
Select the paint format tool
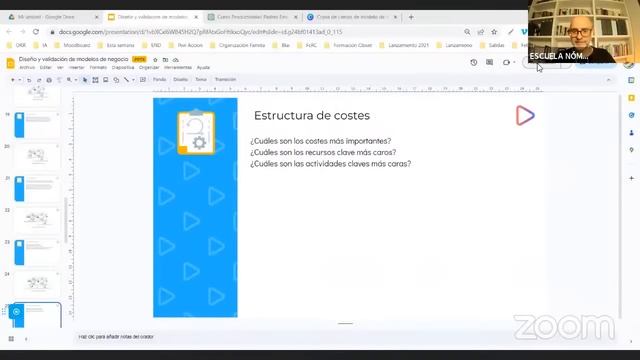point(59,80)
